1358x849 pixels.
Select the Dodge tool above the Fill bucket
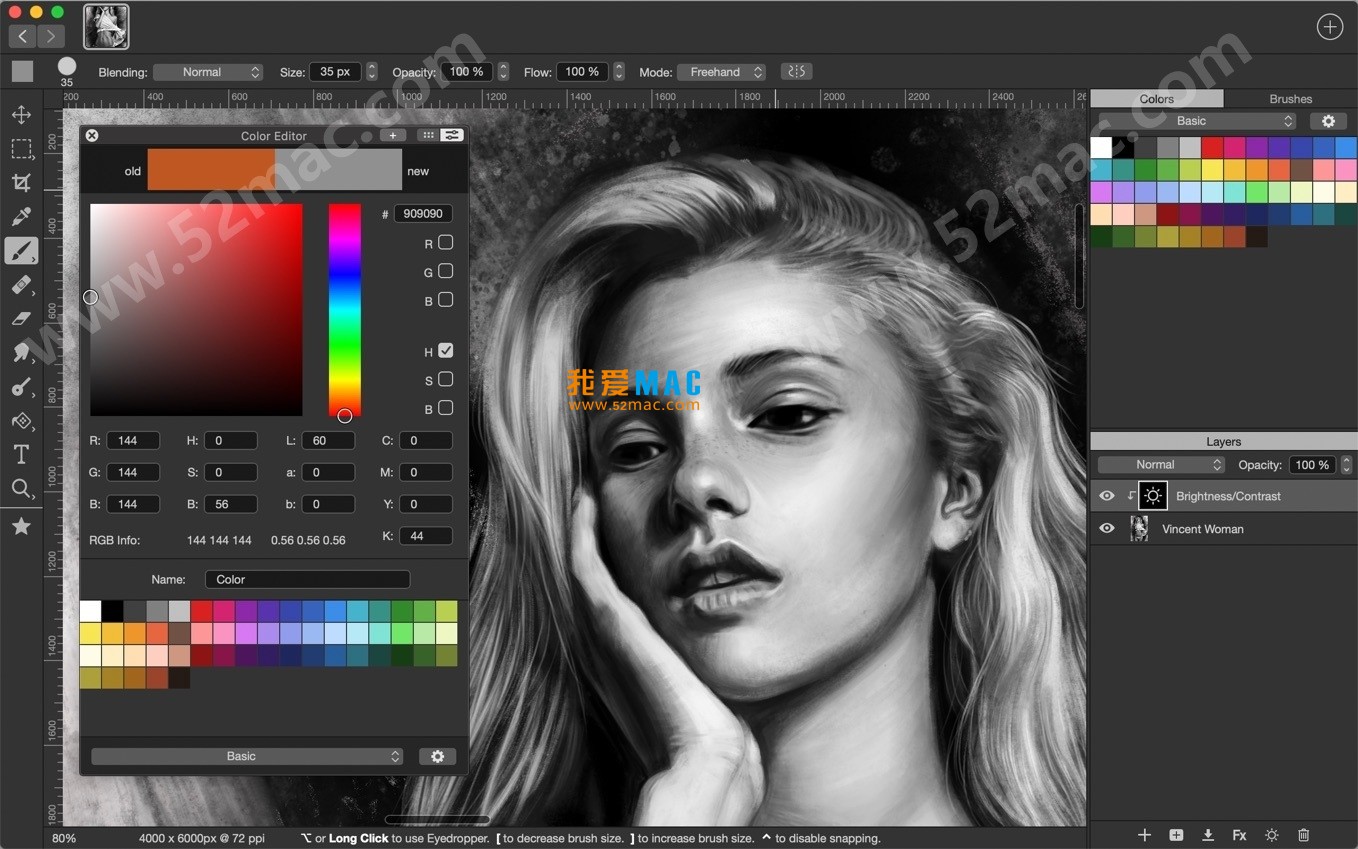(x=21, y=387)
